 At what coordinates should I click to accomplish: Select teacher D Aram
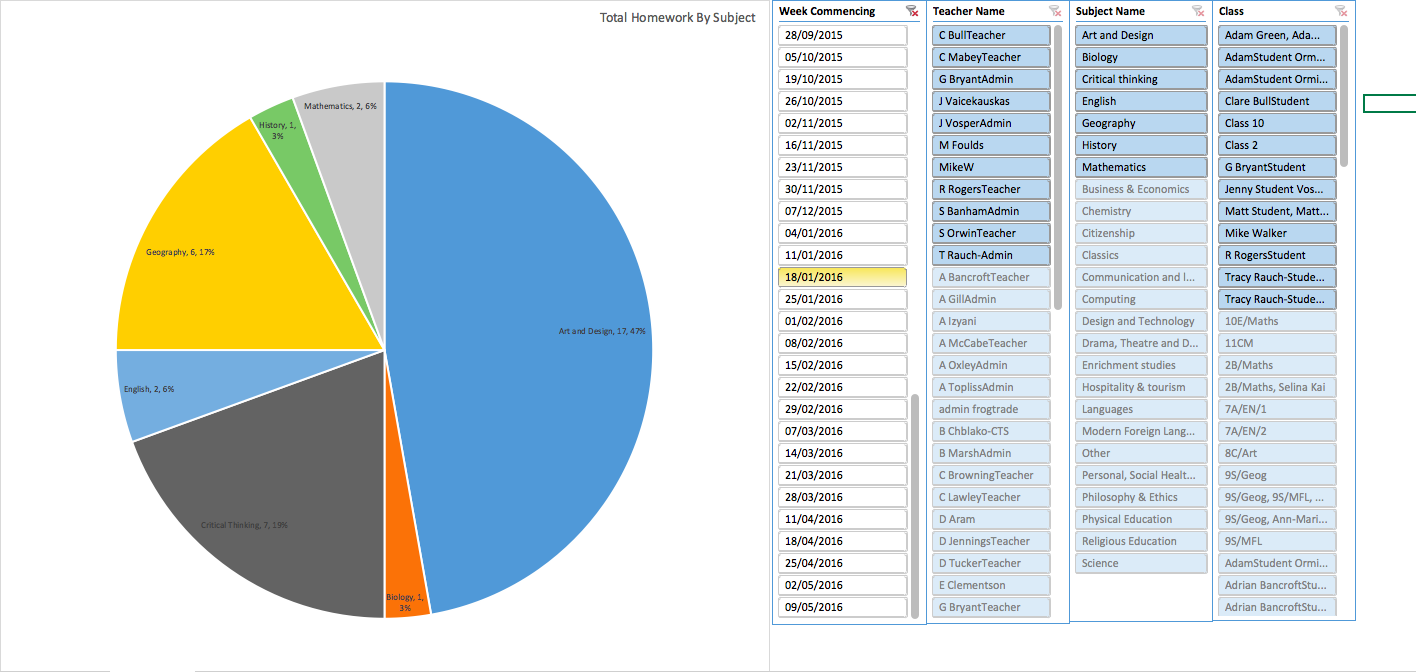click(991, 519)
